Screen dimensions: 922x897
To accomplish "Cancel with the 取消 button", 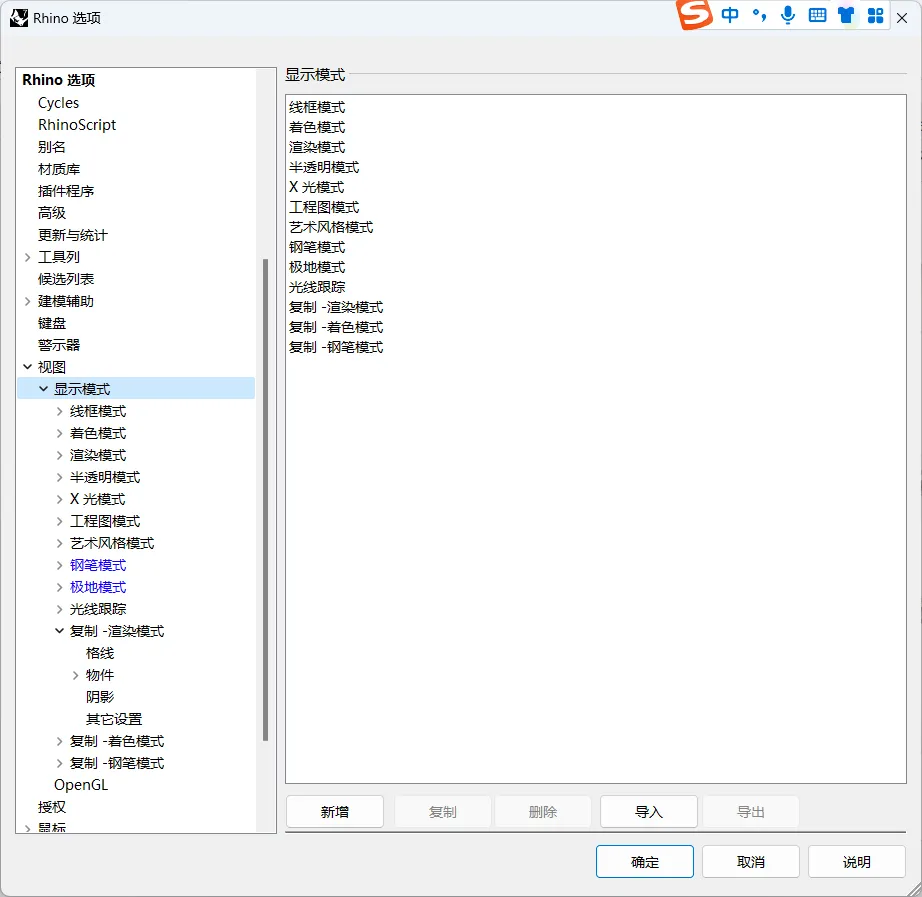I will 750,862.
